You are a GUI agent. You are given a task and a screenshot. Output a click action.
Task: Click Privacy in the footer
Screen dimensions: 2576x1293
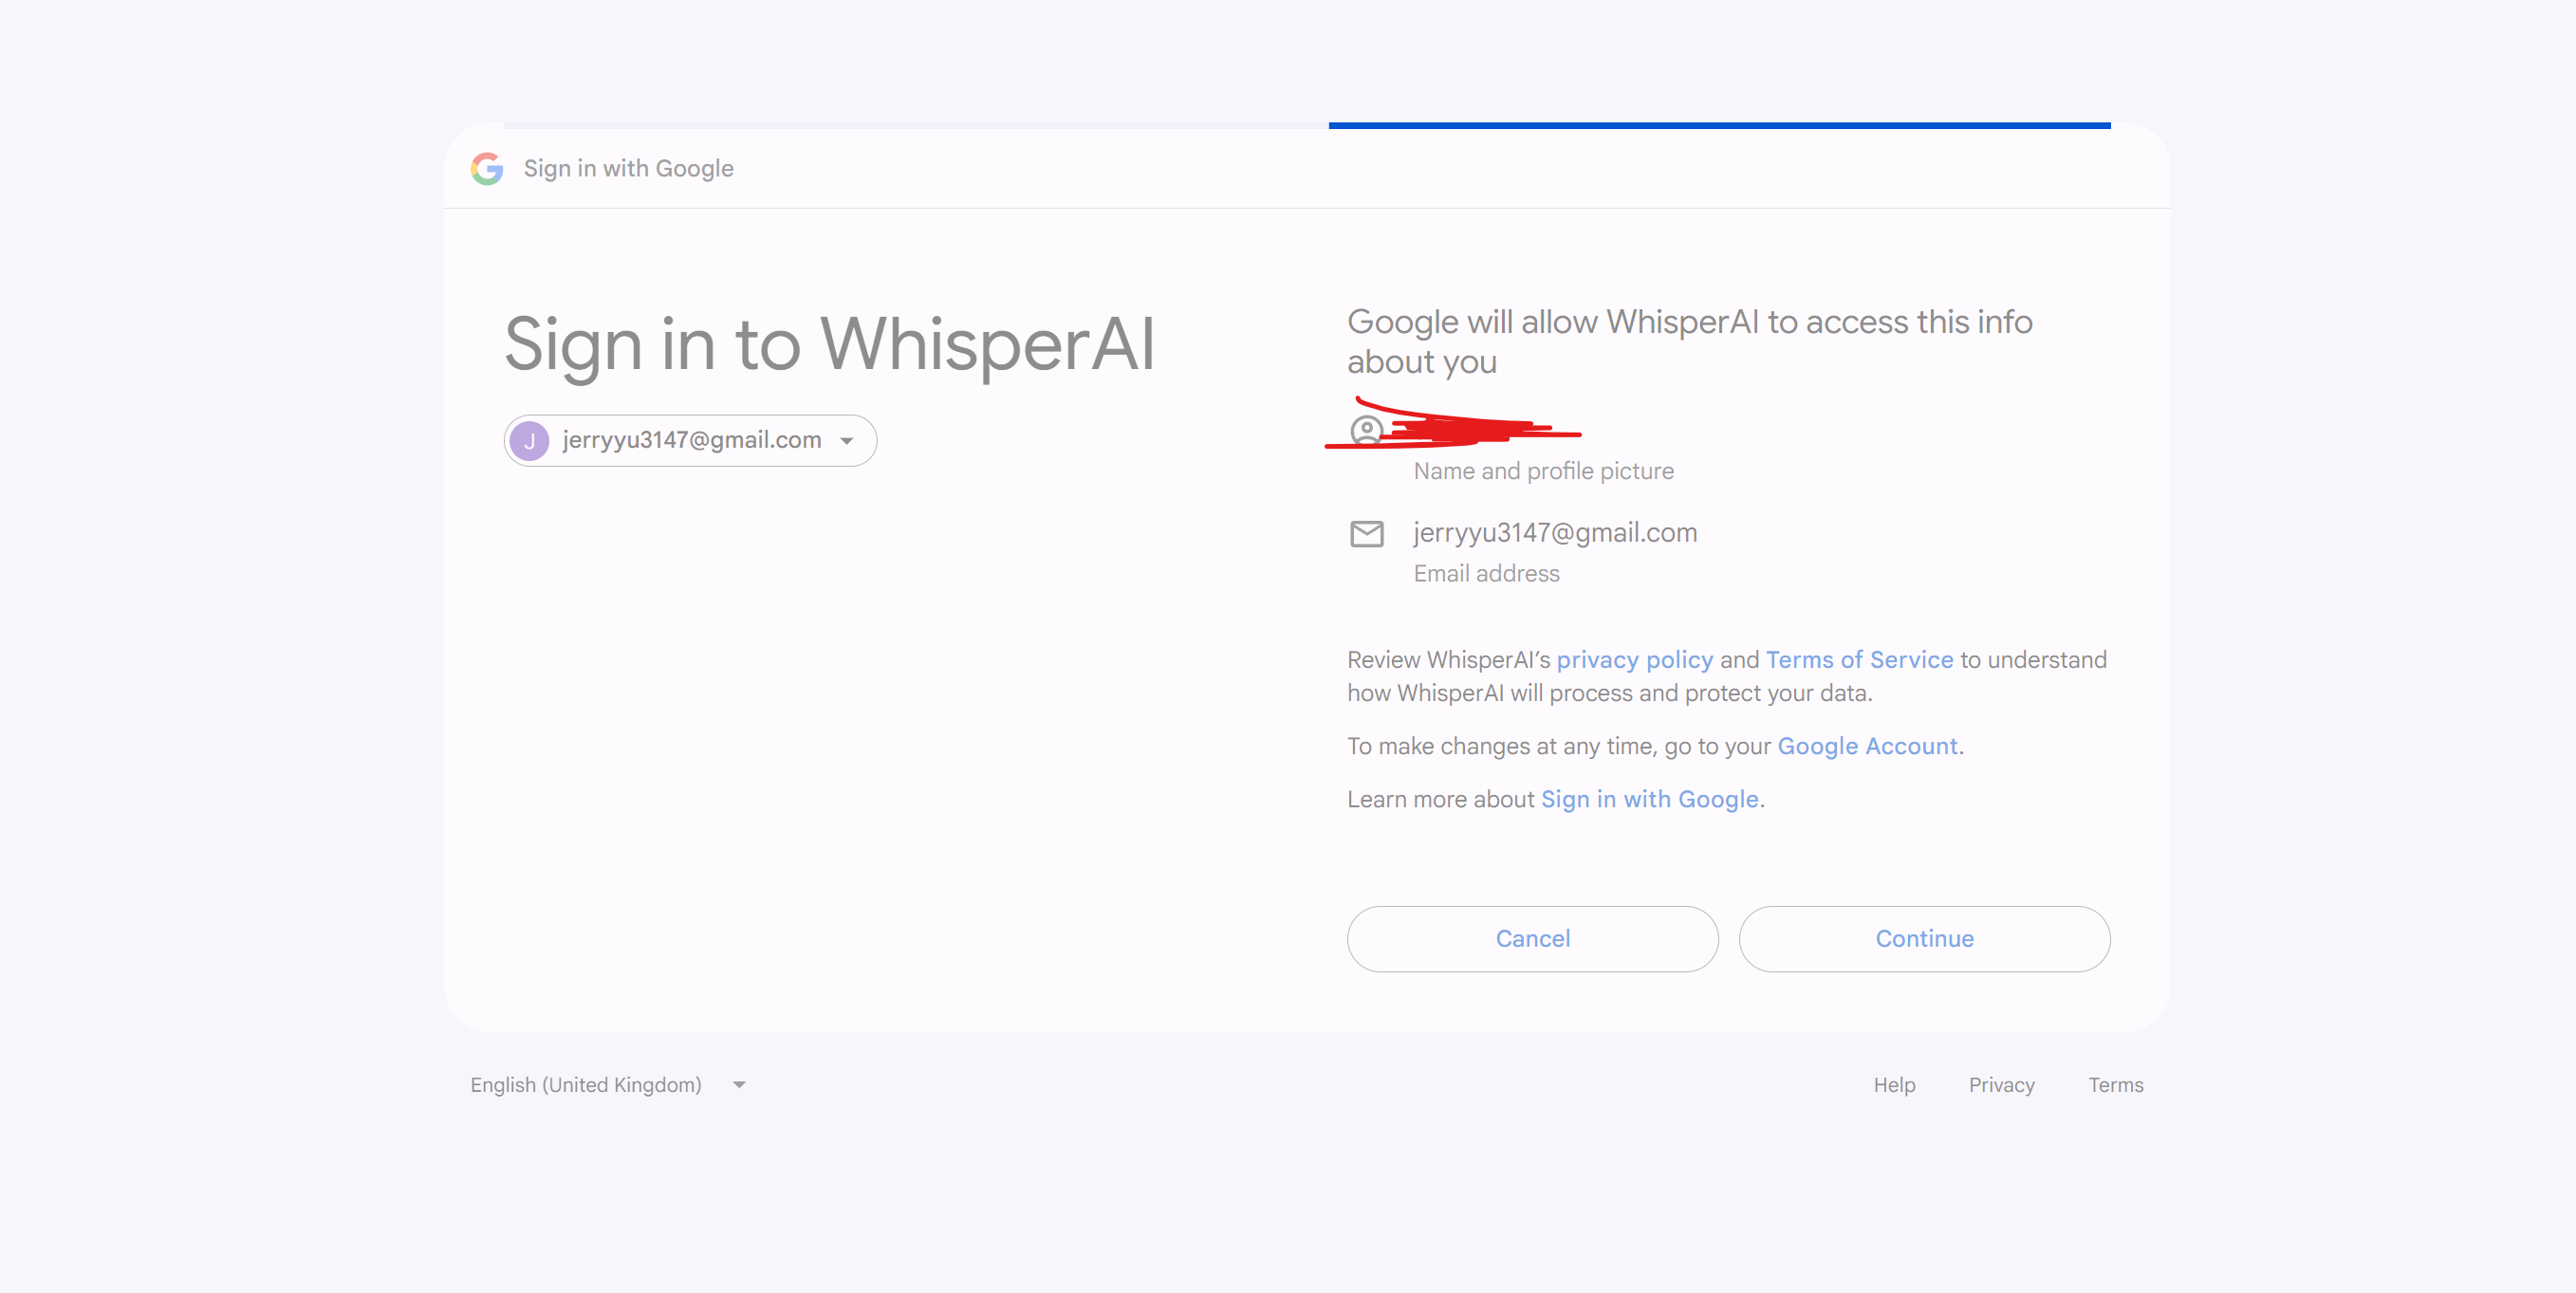pos(2001,1085)
